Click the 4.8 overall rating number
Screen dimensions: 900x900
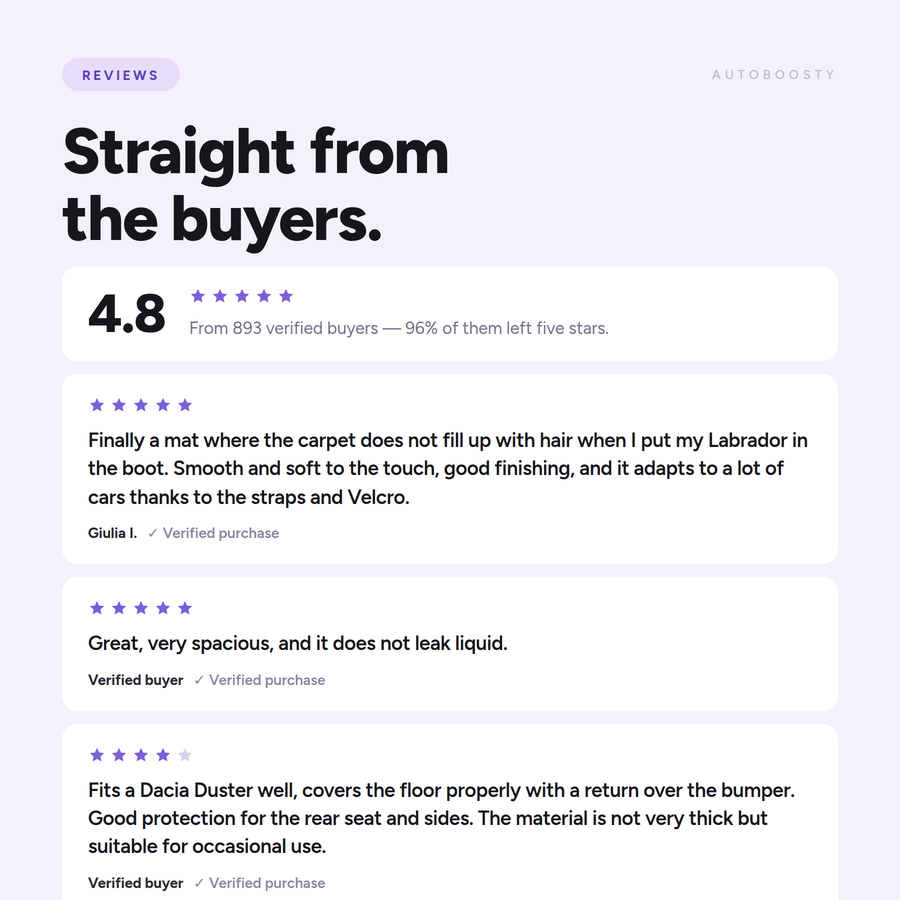(127, 314)
